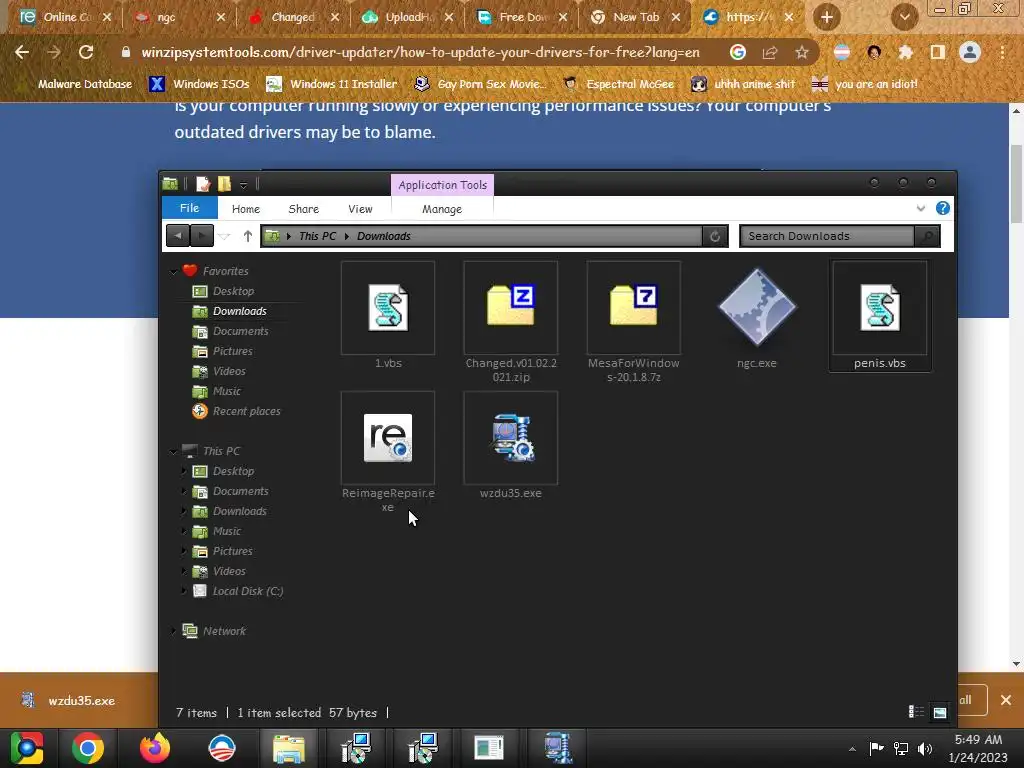Click This PC in breadcrumb path
Image resolution: width=1024 pixels, height=768 pixels.
click(x=317, y=236)
